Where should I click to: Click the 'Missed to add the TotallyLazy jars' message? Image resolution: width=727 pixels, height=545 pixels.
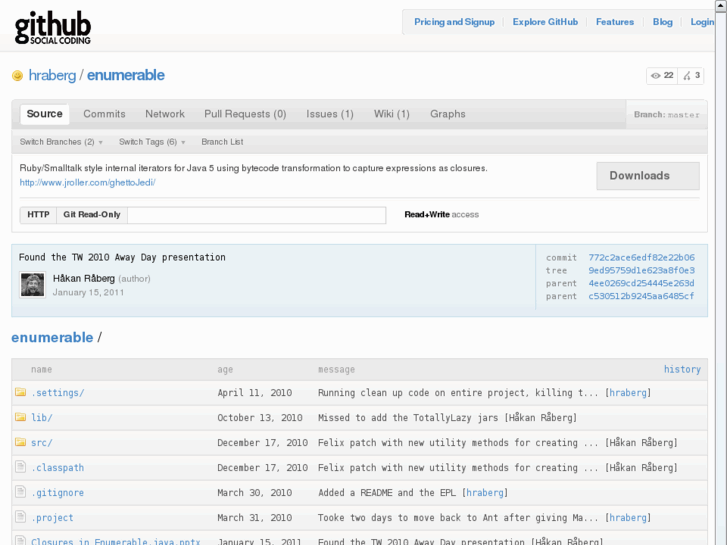(408, 418)
